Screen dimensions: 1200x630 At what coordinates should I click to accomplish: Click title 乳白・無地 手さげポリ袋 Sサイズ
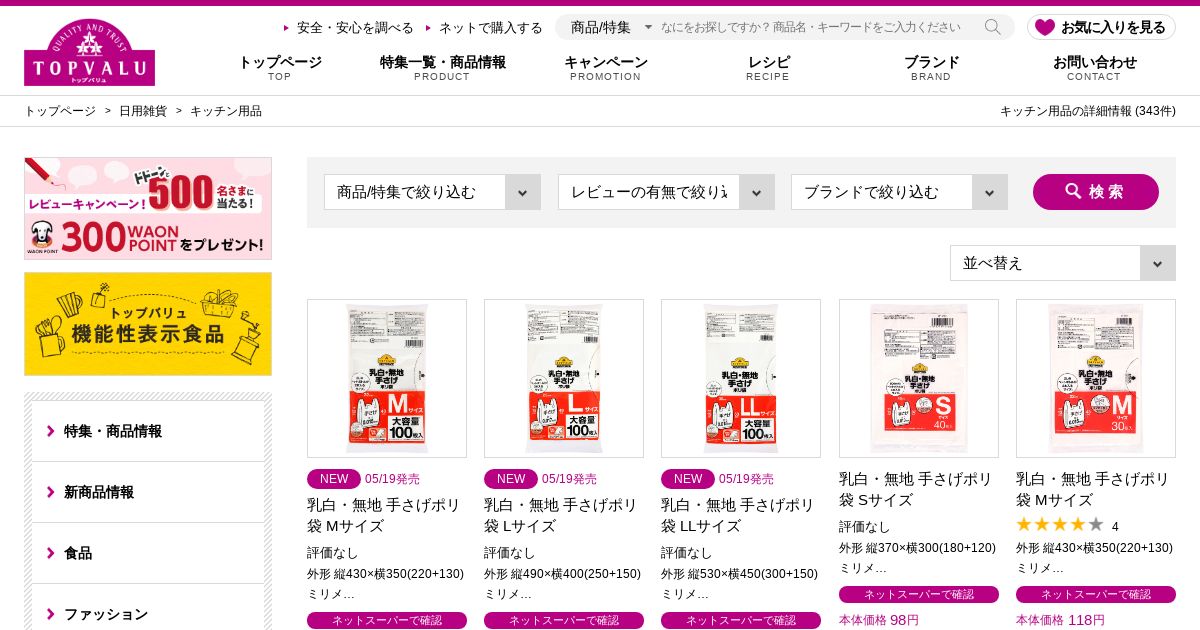pos(916,489)
